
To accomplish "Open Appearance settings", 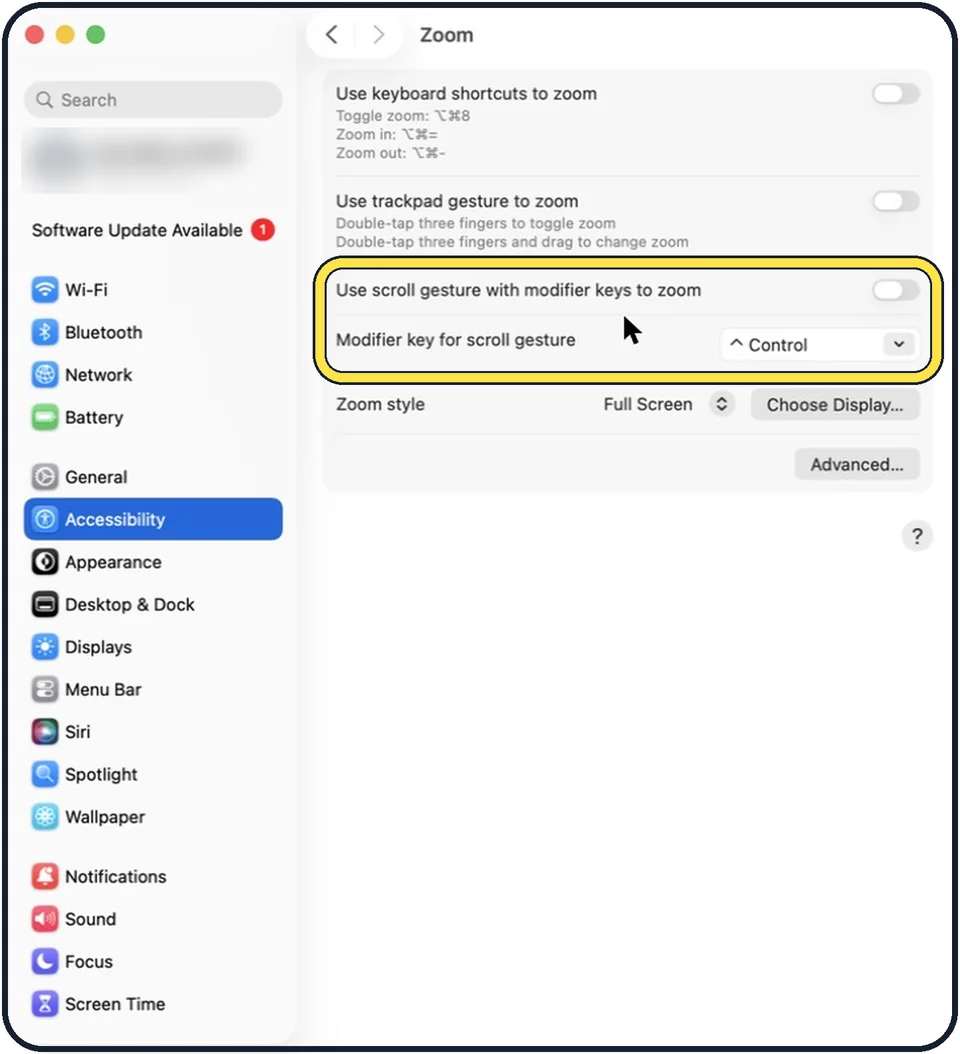I will click(x=153, y=562).
